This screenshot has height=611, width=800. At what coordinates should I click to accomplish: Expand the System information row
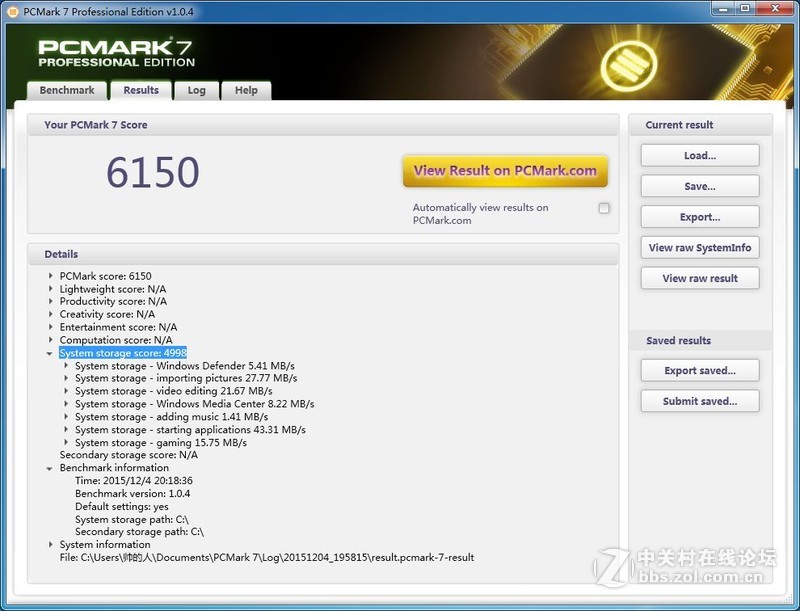[51, 544]
